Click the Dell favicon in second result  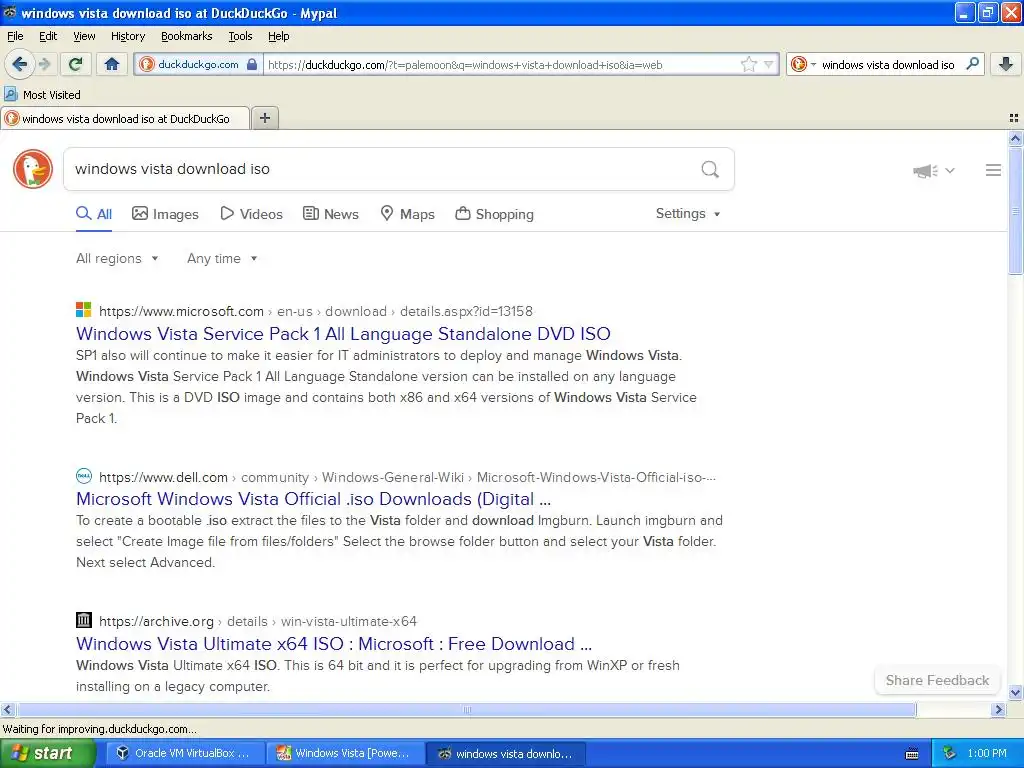click(x=84, y=475)
